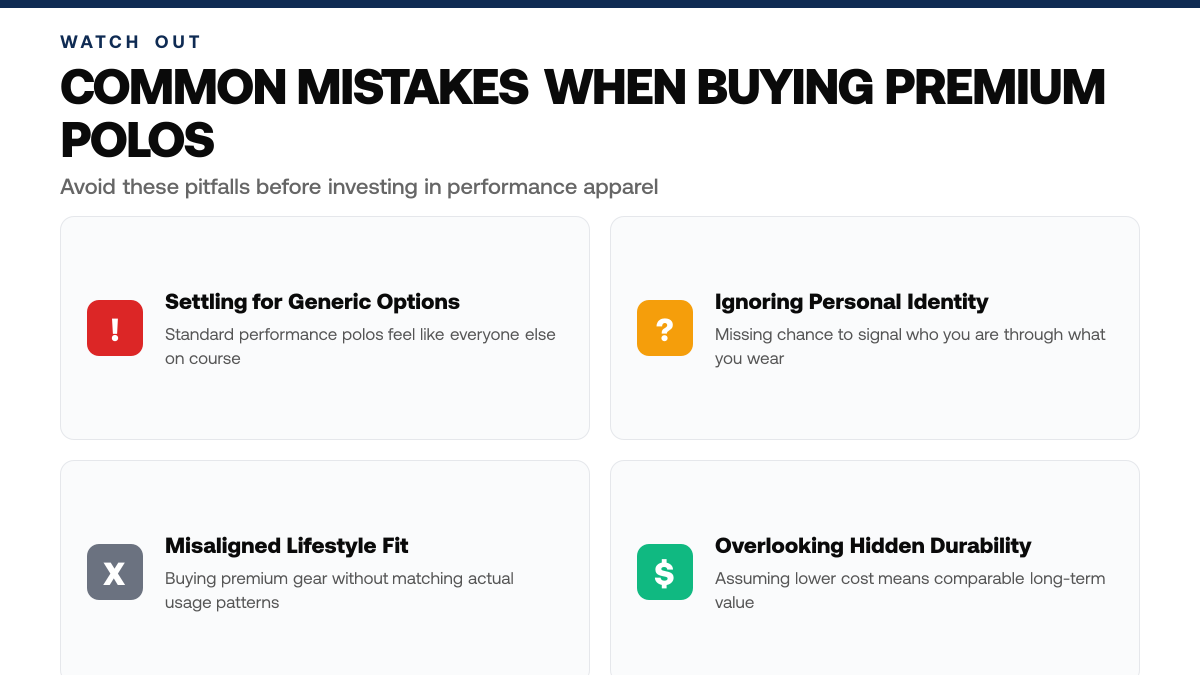Click empty area of Hidden Durability card
Screen dimensions: 1200x675
pyautogui.click(x=875, y=645)
